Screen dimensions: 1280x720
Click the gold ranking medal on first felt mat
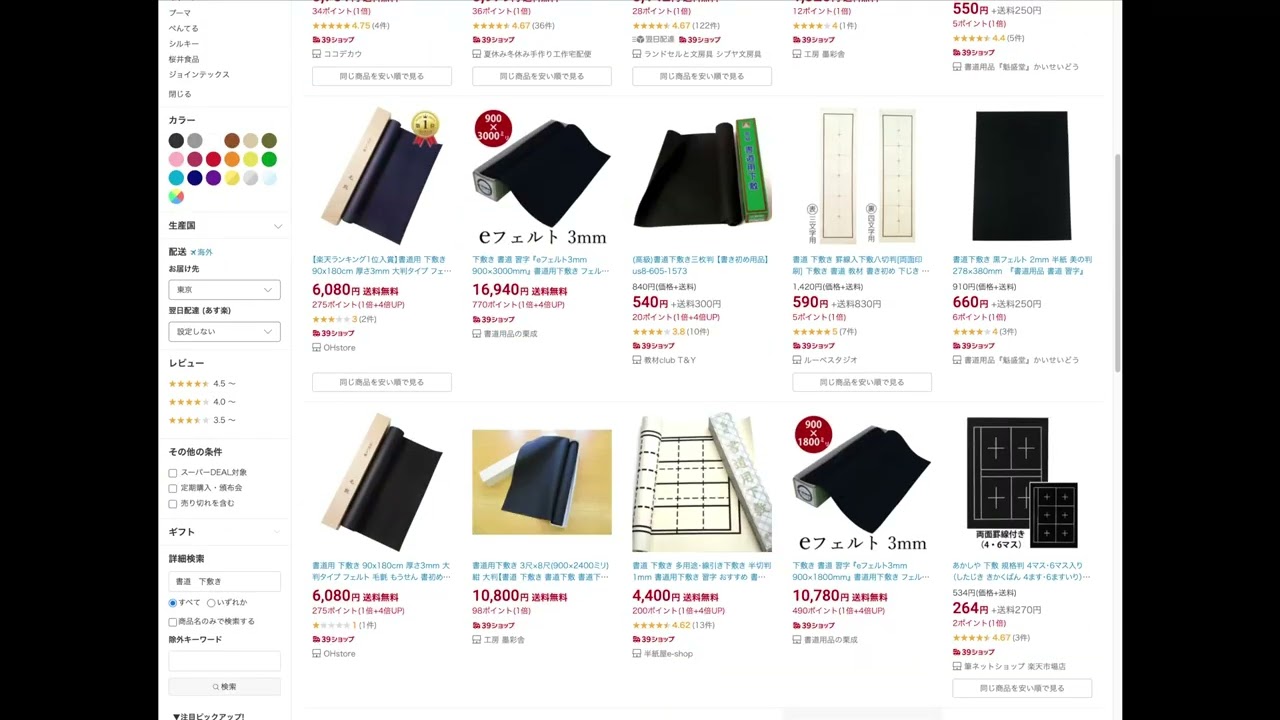426,127
